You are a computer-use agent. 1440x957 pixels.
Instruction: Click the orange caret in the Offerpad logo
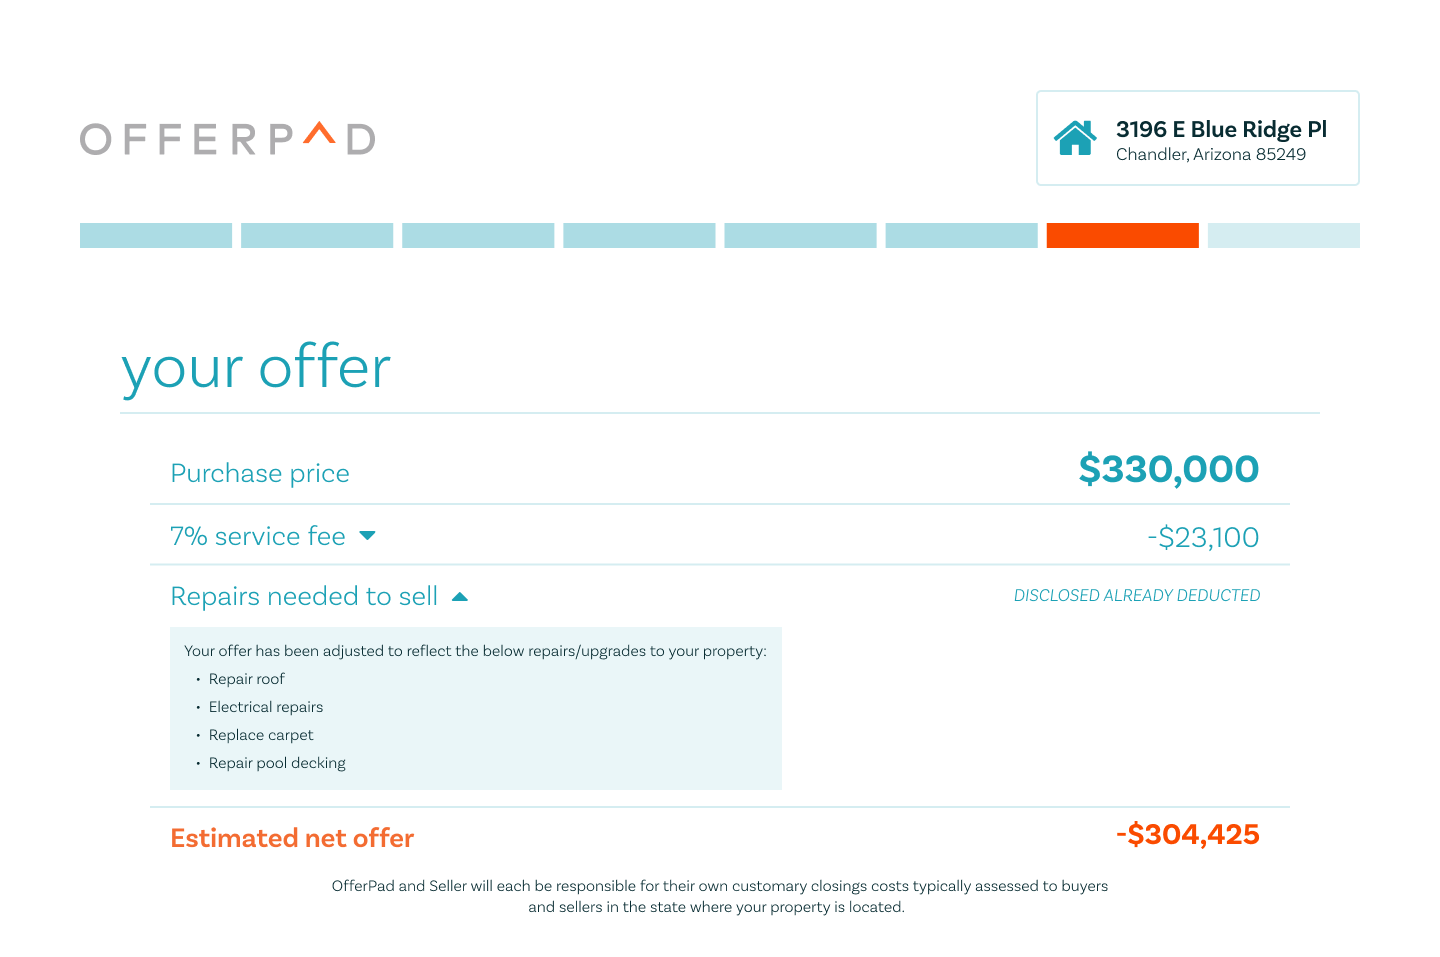[319, 132]
